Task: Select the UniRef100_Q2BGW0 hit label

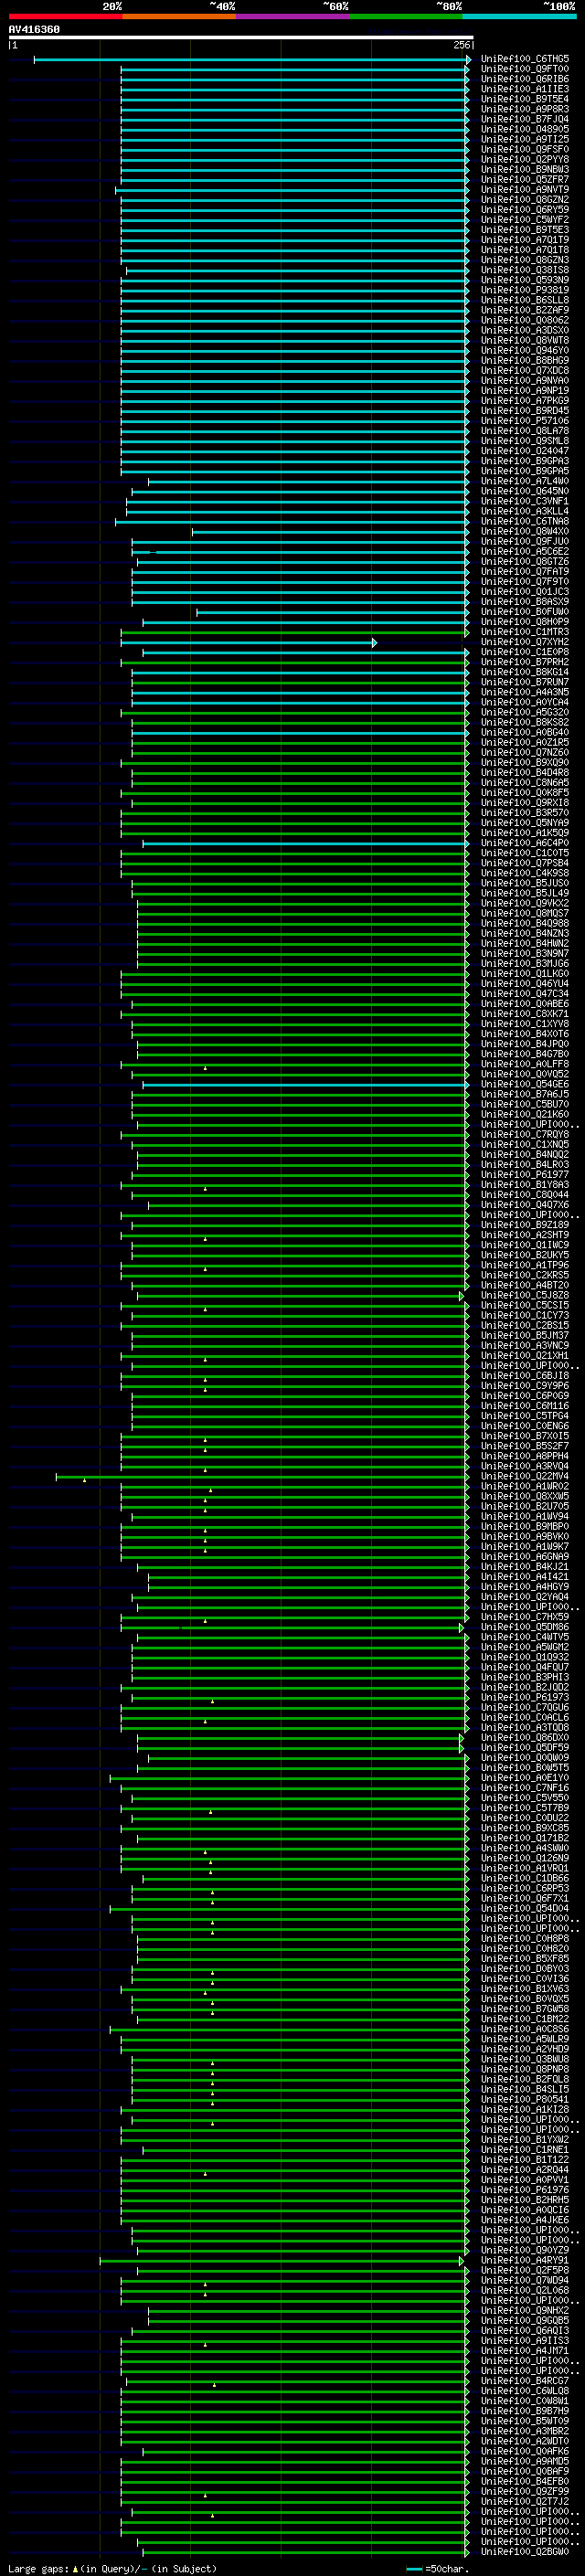Action: [525, 2552]
